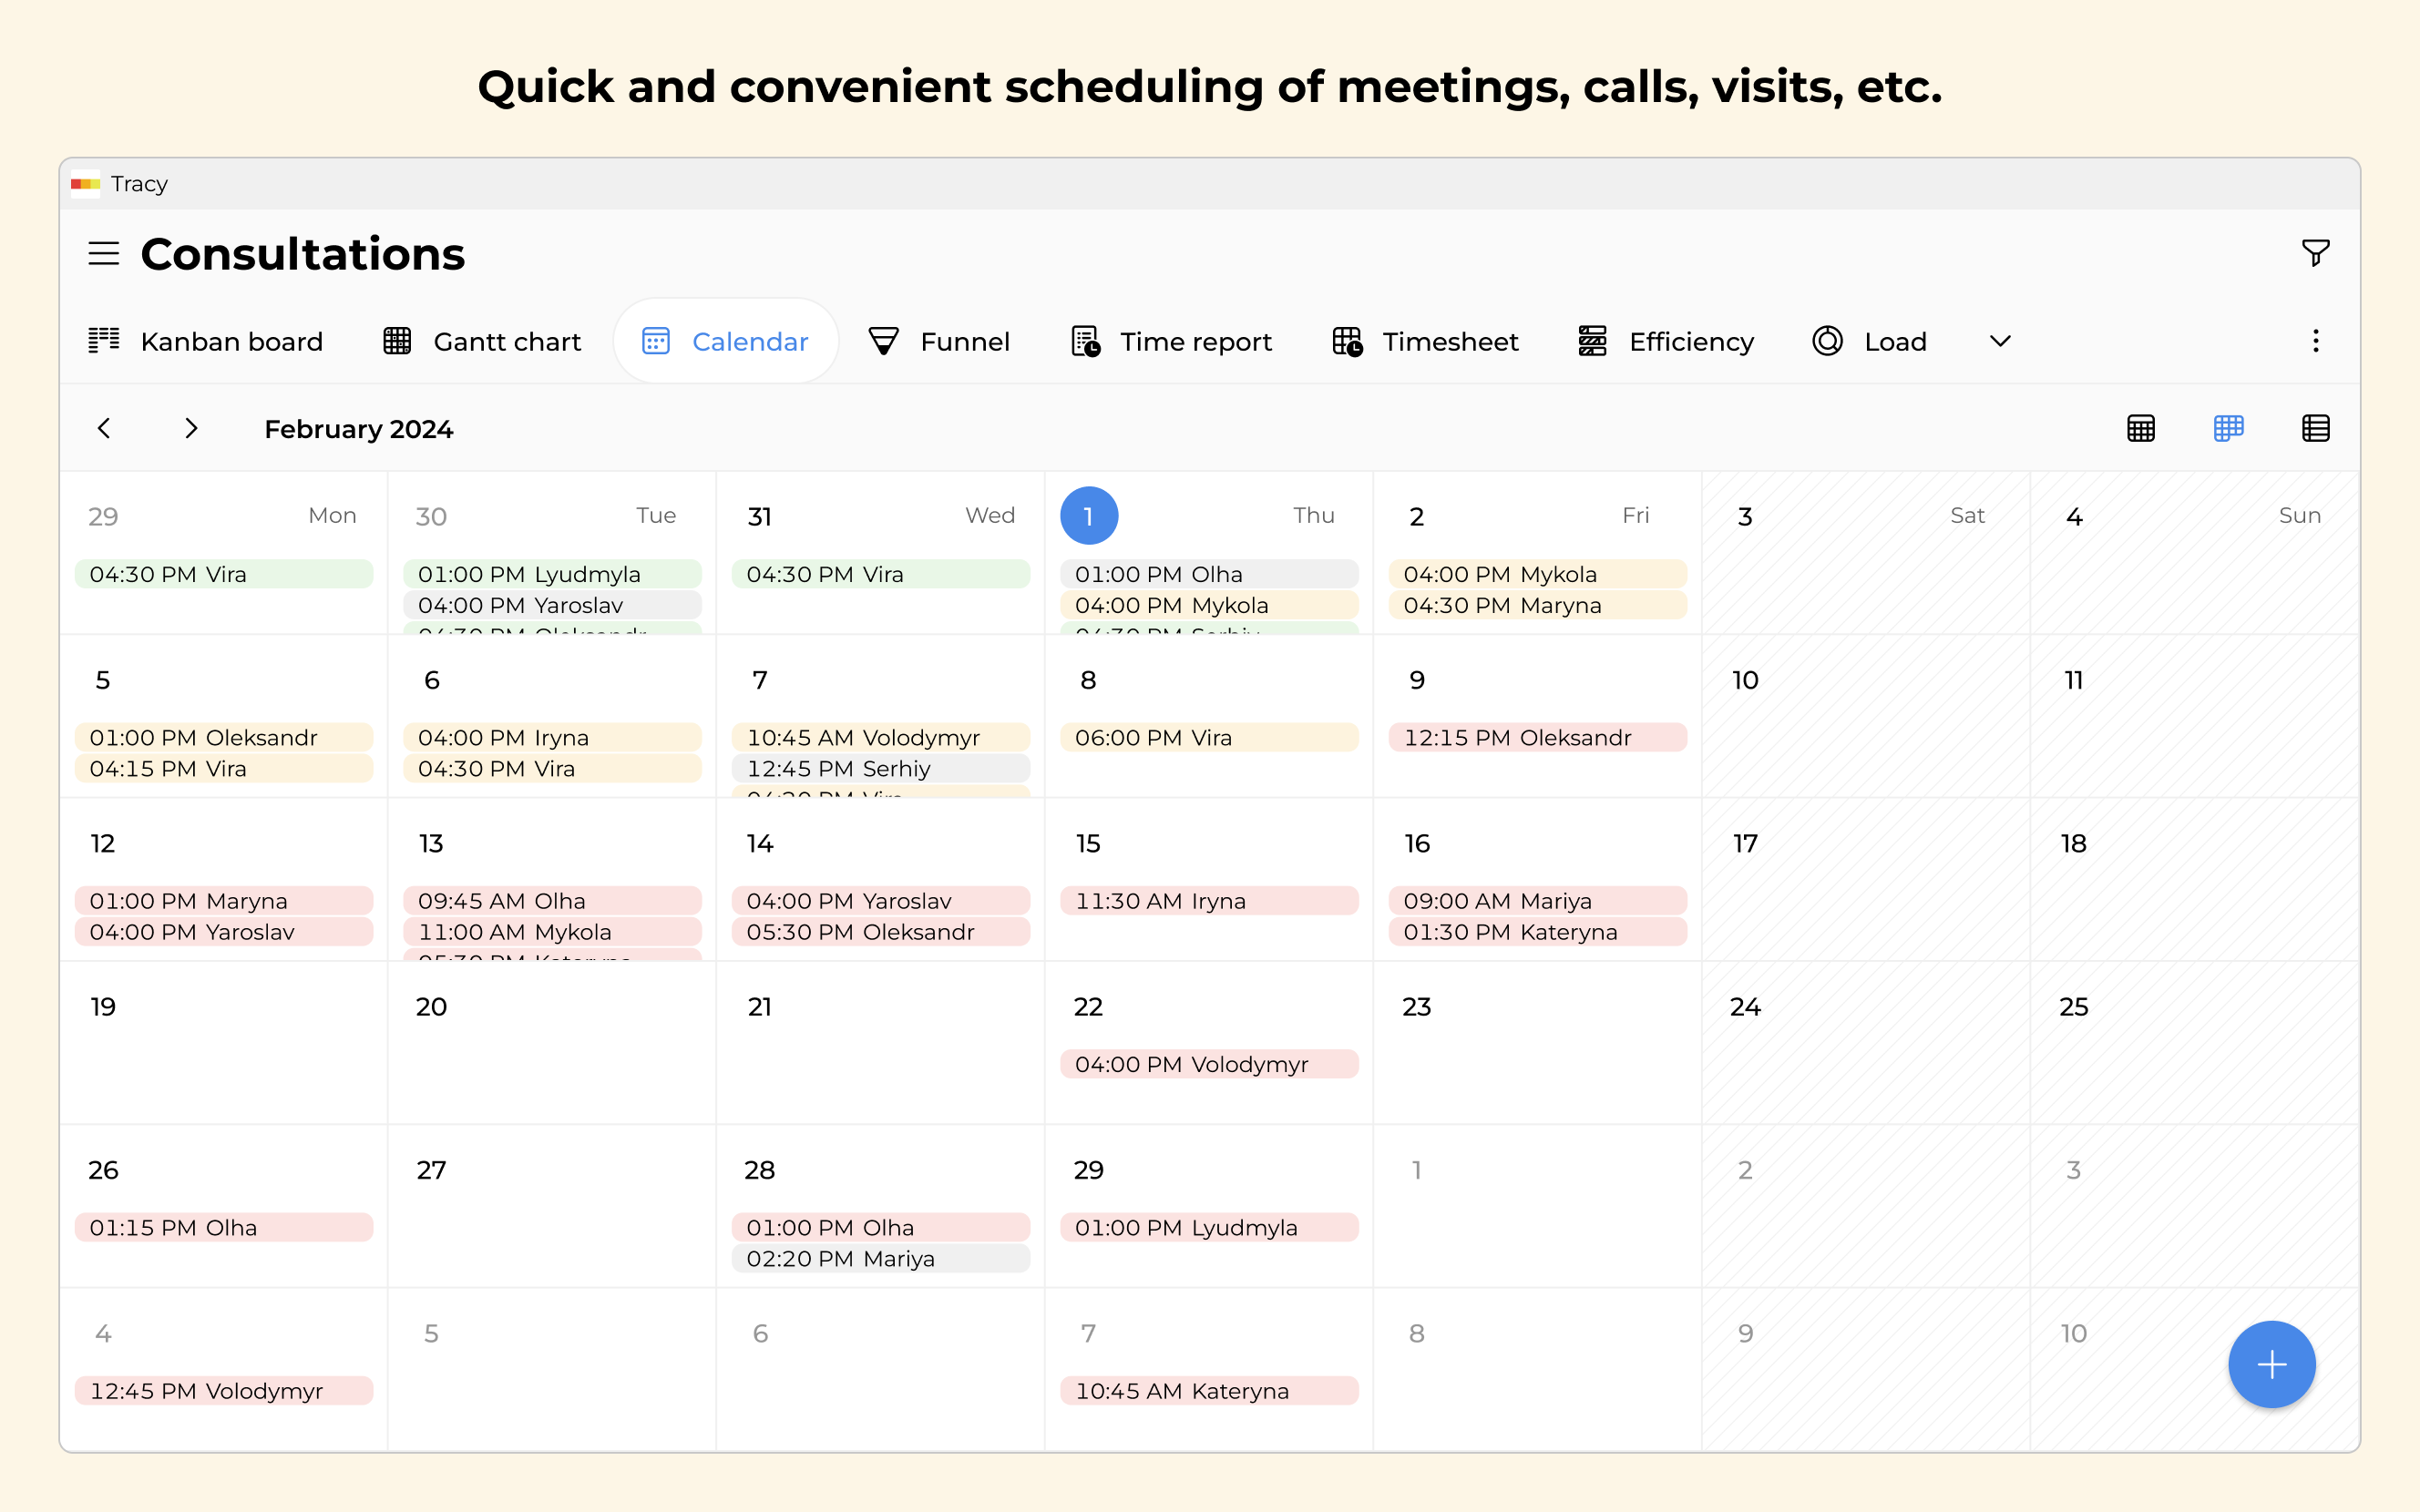Click the blue plus add button
Image resolution: width=2420 pixels, height=1512 pixels.
coord(2271,1364)
